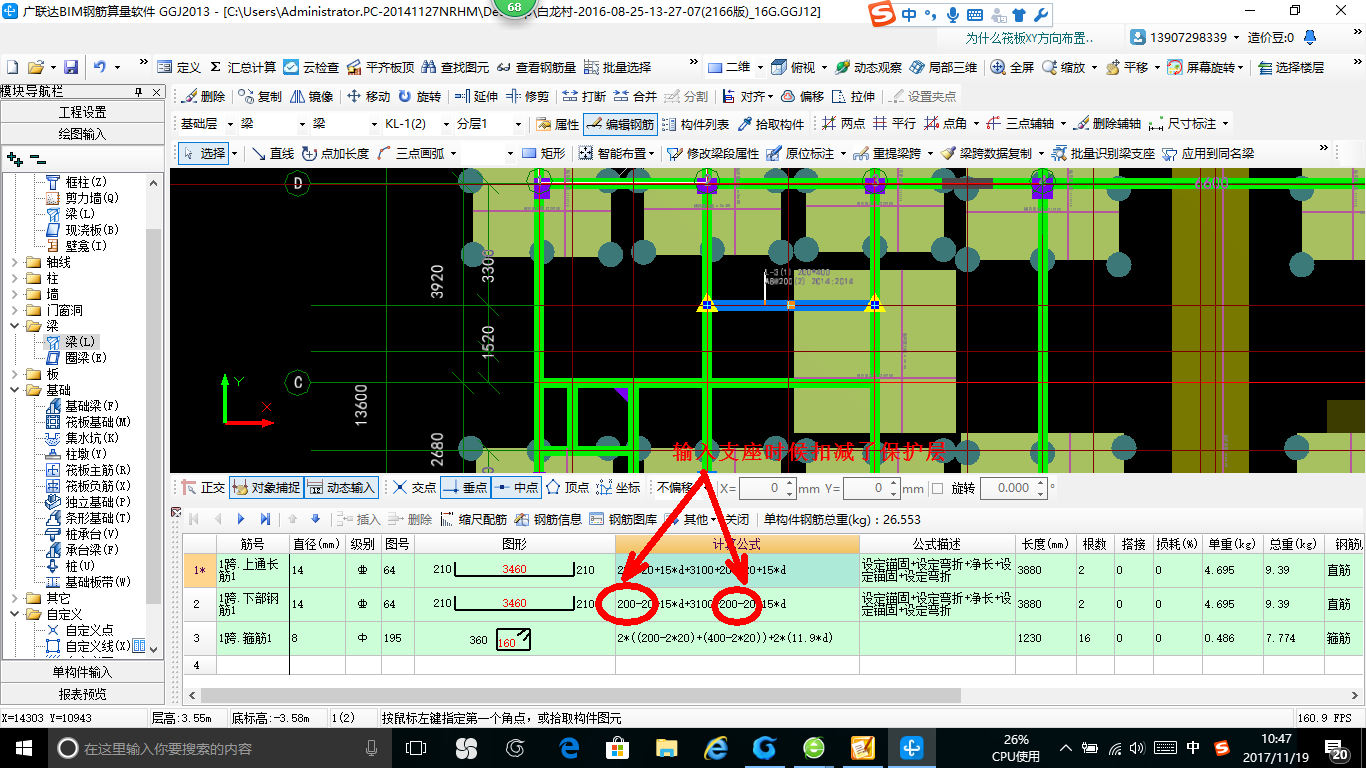The image size is (1366, 768).
Task: Click 属性 properties button
Action: click(x=558, y=124)
